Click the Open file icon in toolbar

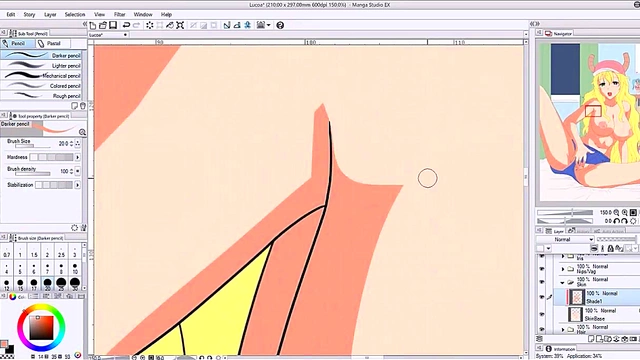point(103,25)
